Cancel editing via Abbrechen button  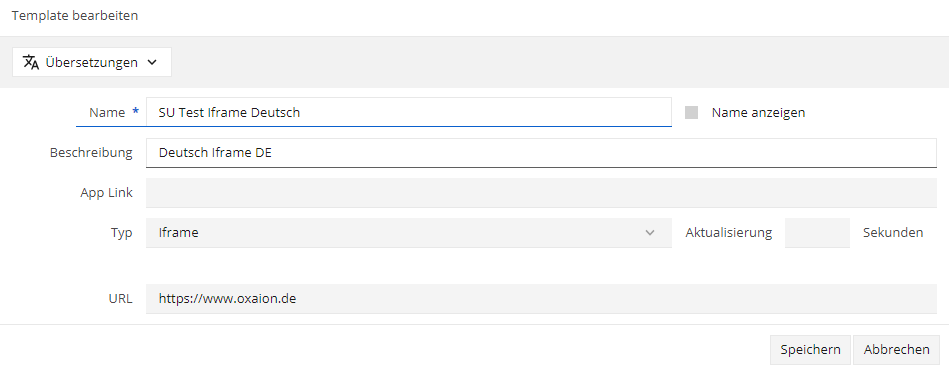point(896,350)
